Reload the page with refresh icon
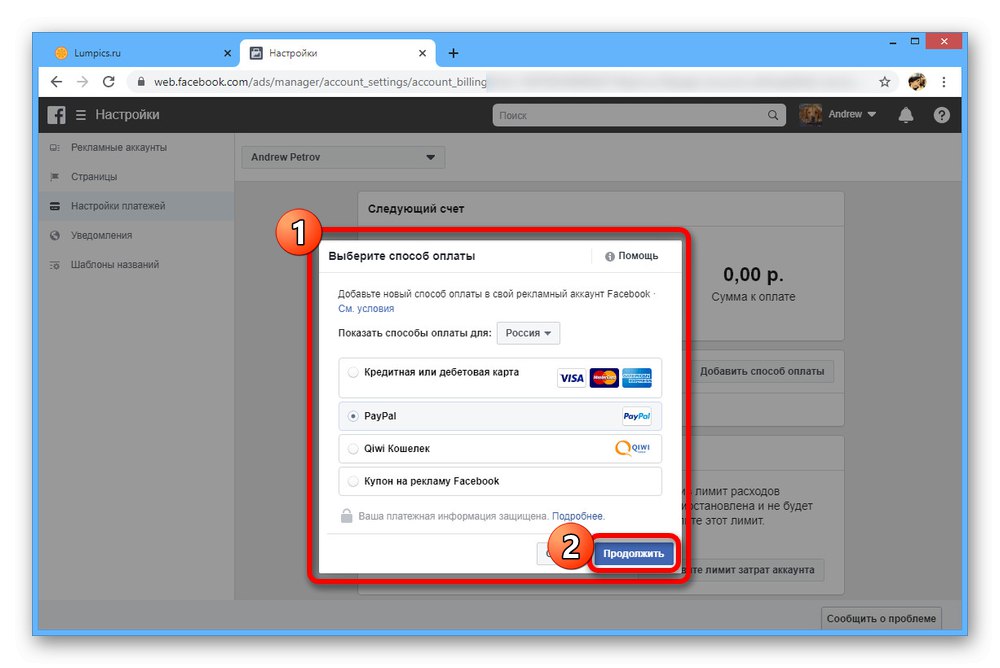Image resolution: width=1000 pixels, height=668 pixels. (x=108, y=82)
